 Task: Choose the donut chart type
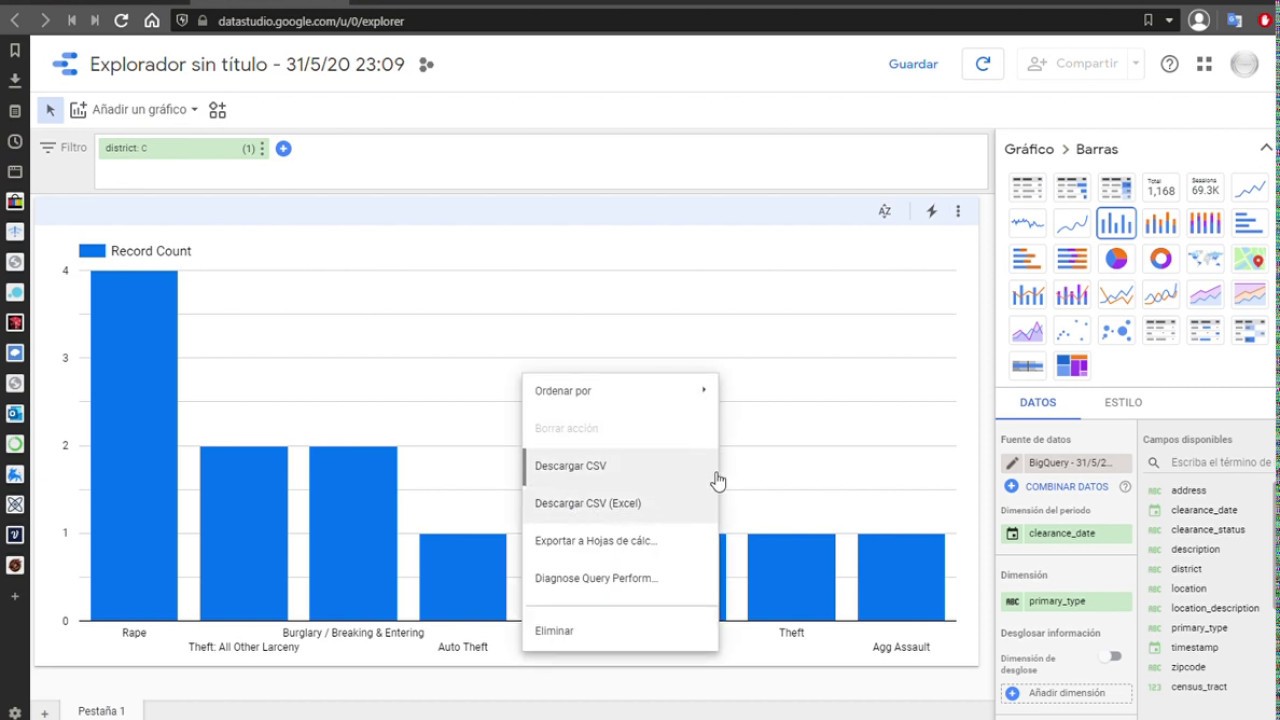pos(1161,259)
